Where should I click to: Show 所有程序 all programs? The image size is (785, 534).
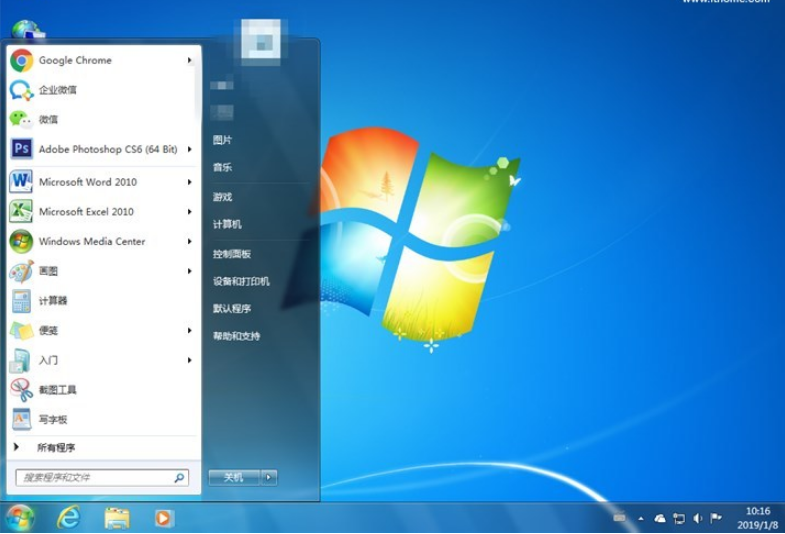tap(56, 447)
